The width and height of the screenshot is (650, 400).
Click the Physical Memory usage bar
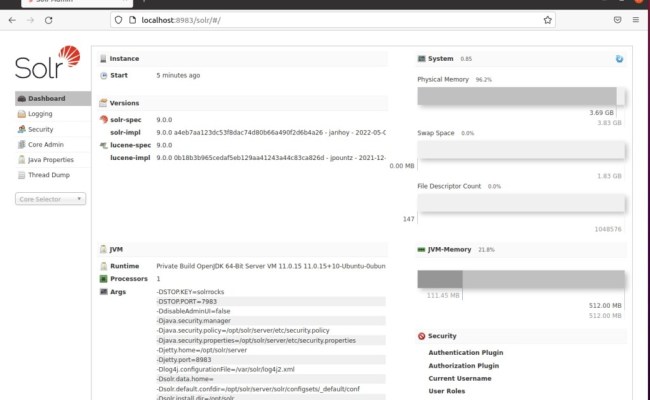521,96
